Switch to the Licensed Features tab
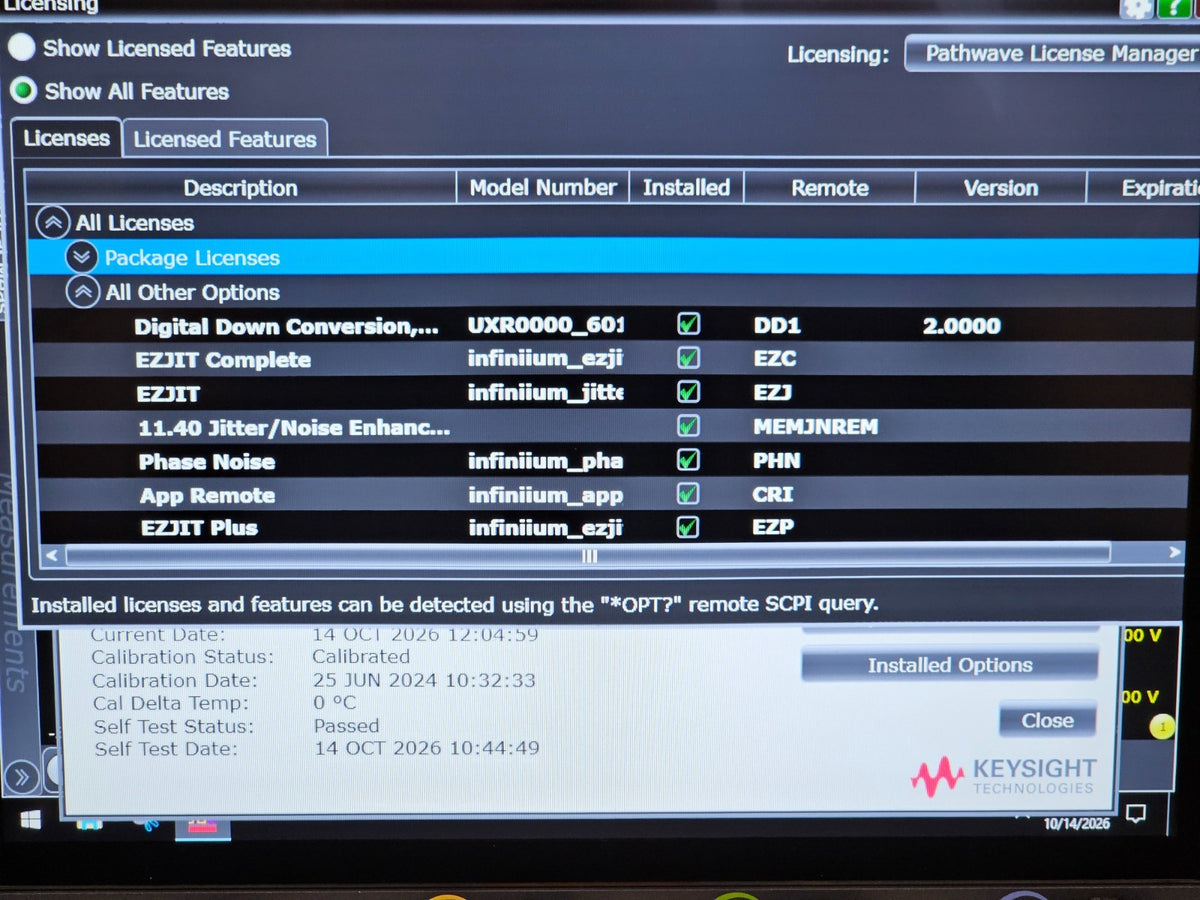The height and width of the screenshot is (900, 1200). click(225, 139)
